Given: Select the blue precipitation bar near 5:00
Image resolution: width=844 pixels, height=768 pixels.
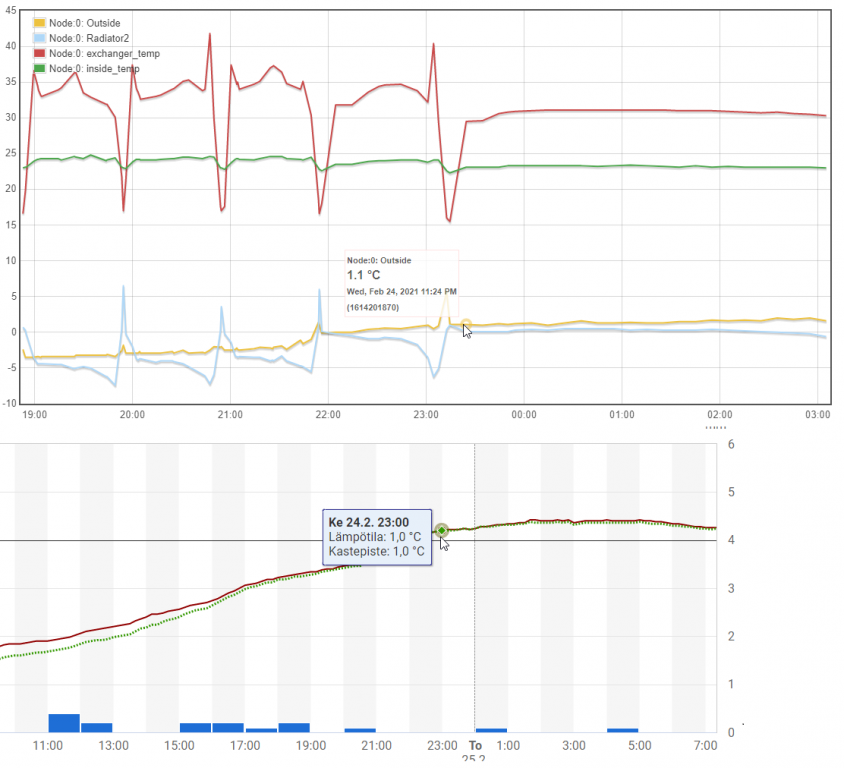Looking at the screenshot, I should (x=622, y=730).
